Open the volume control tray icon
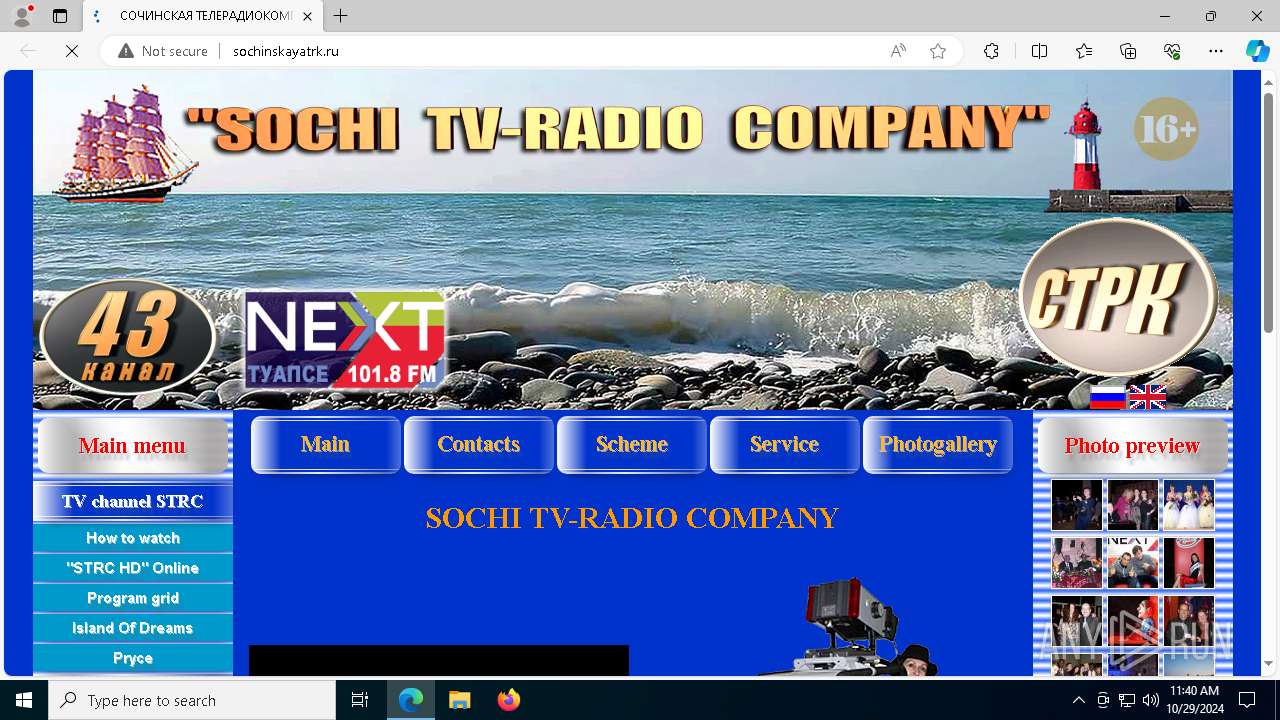1280x720 pixels. (x=1151, y=700)
